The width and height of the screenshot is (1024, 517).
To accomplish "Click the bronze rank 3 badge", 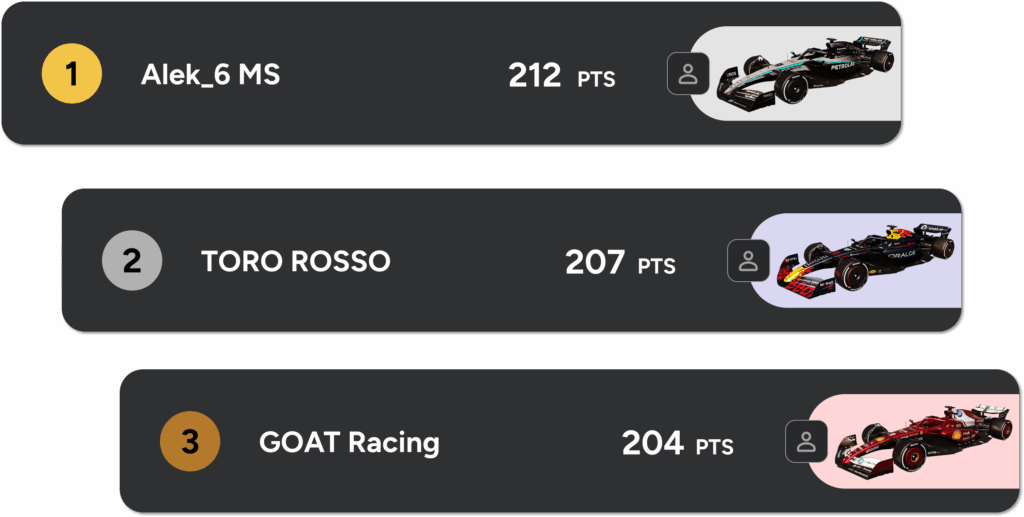I will pos(190,441).
